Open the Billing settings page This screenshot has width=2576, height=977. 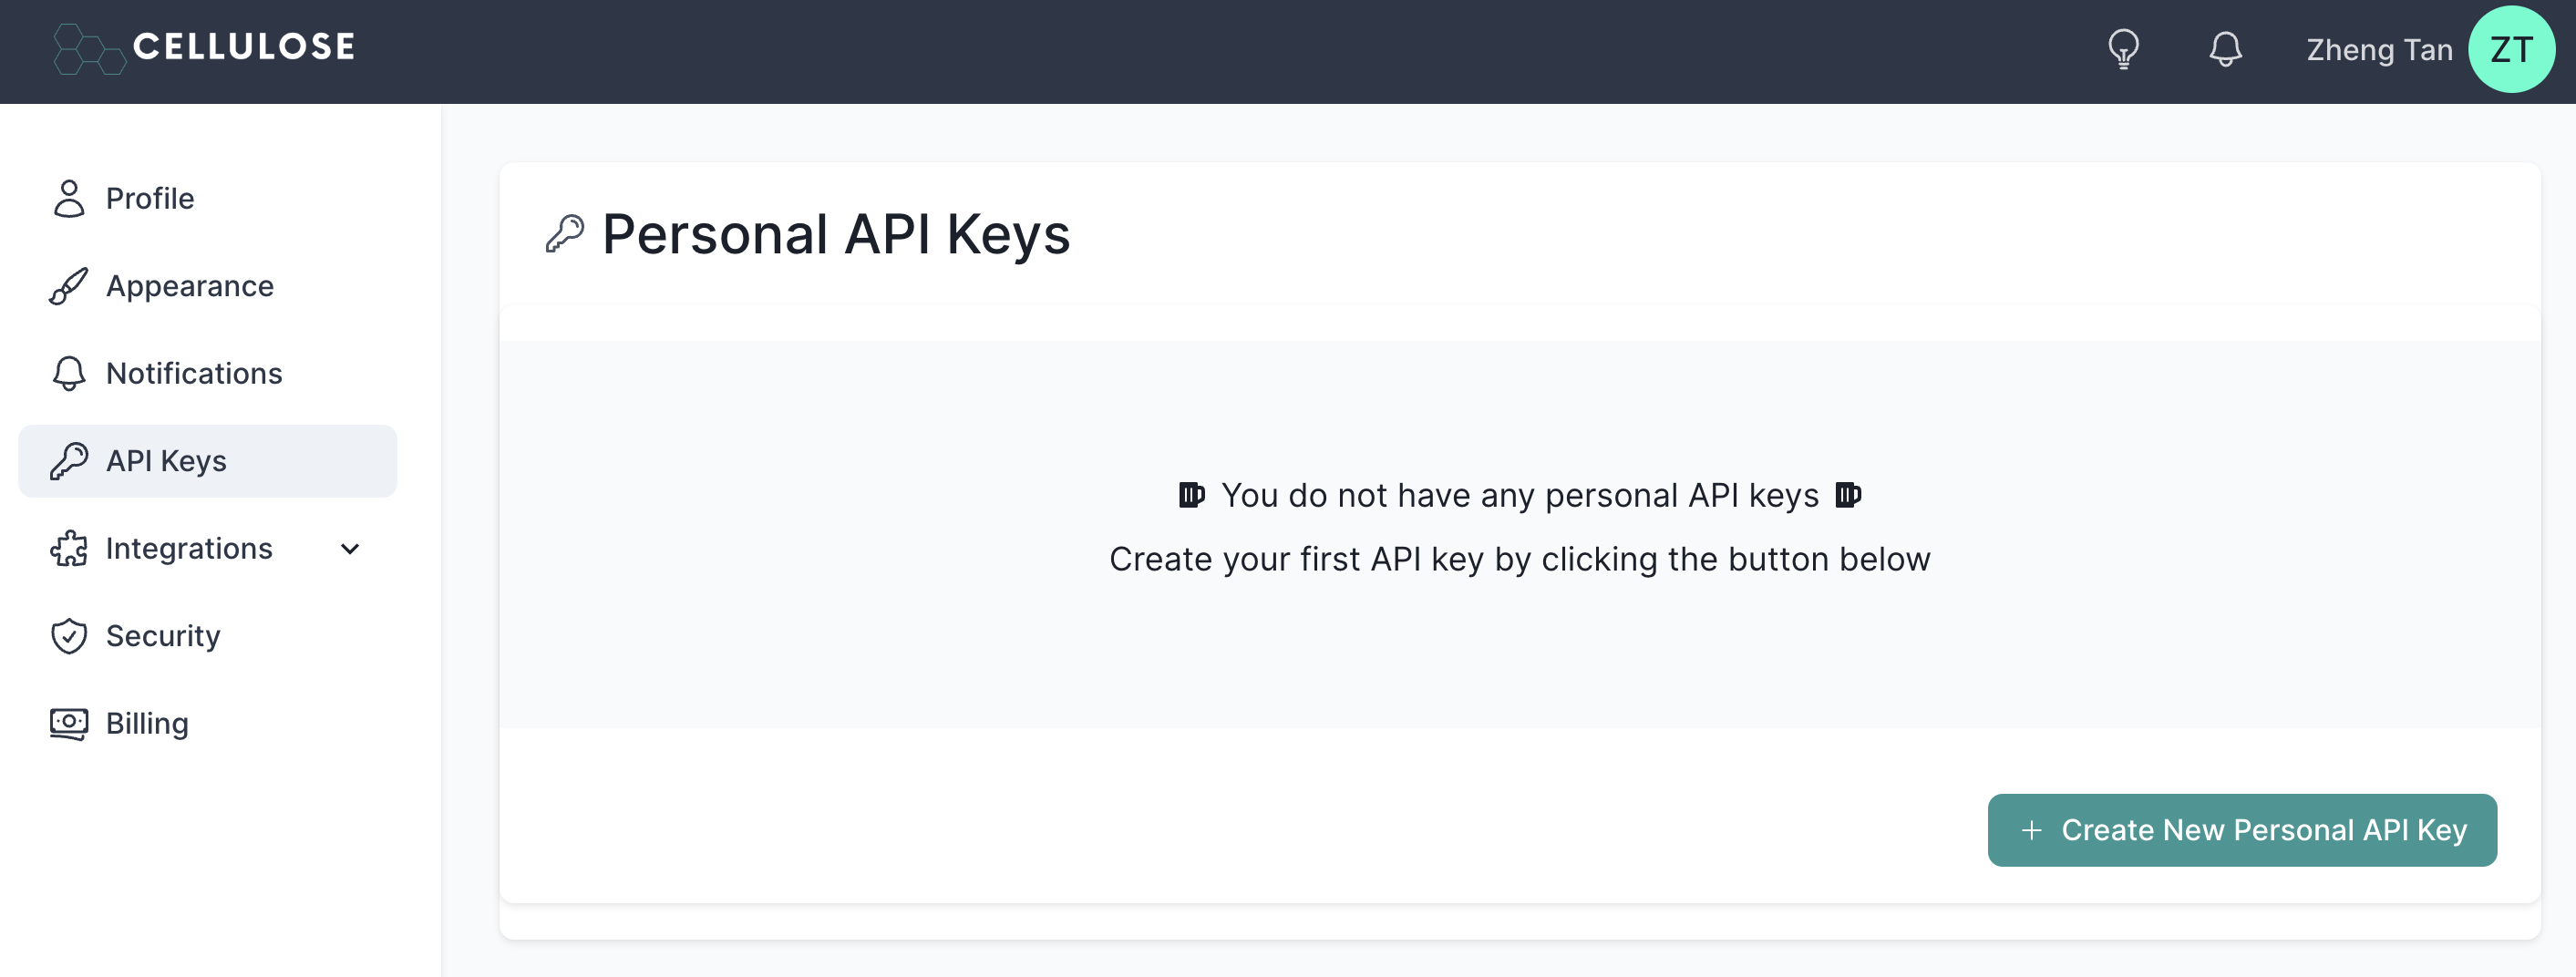(x=147, y=722)
